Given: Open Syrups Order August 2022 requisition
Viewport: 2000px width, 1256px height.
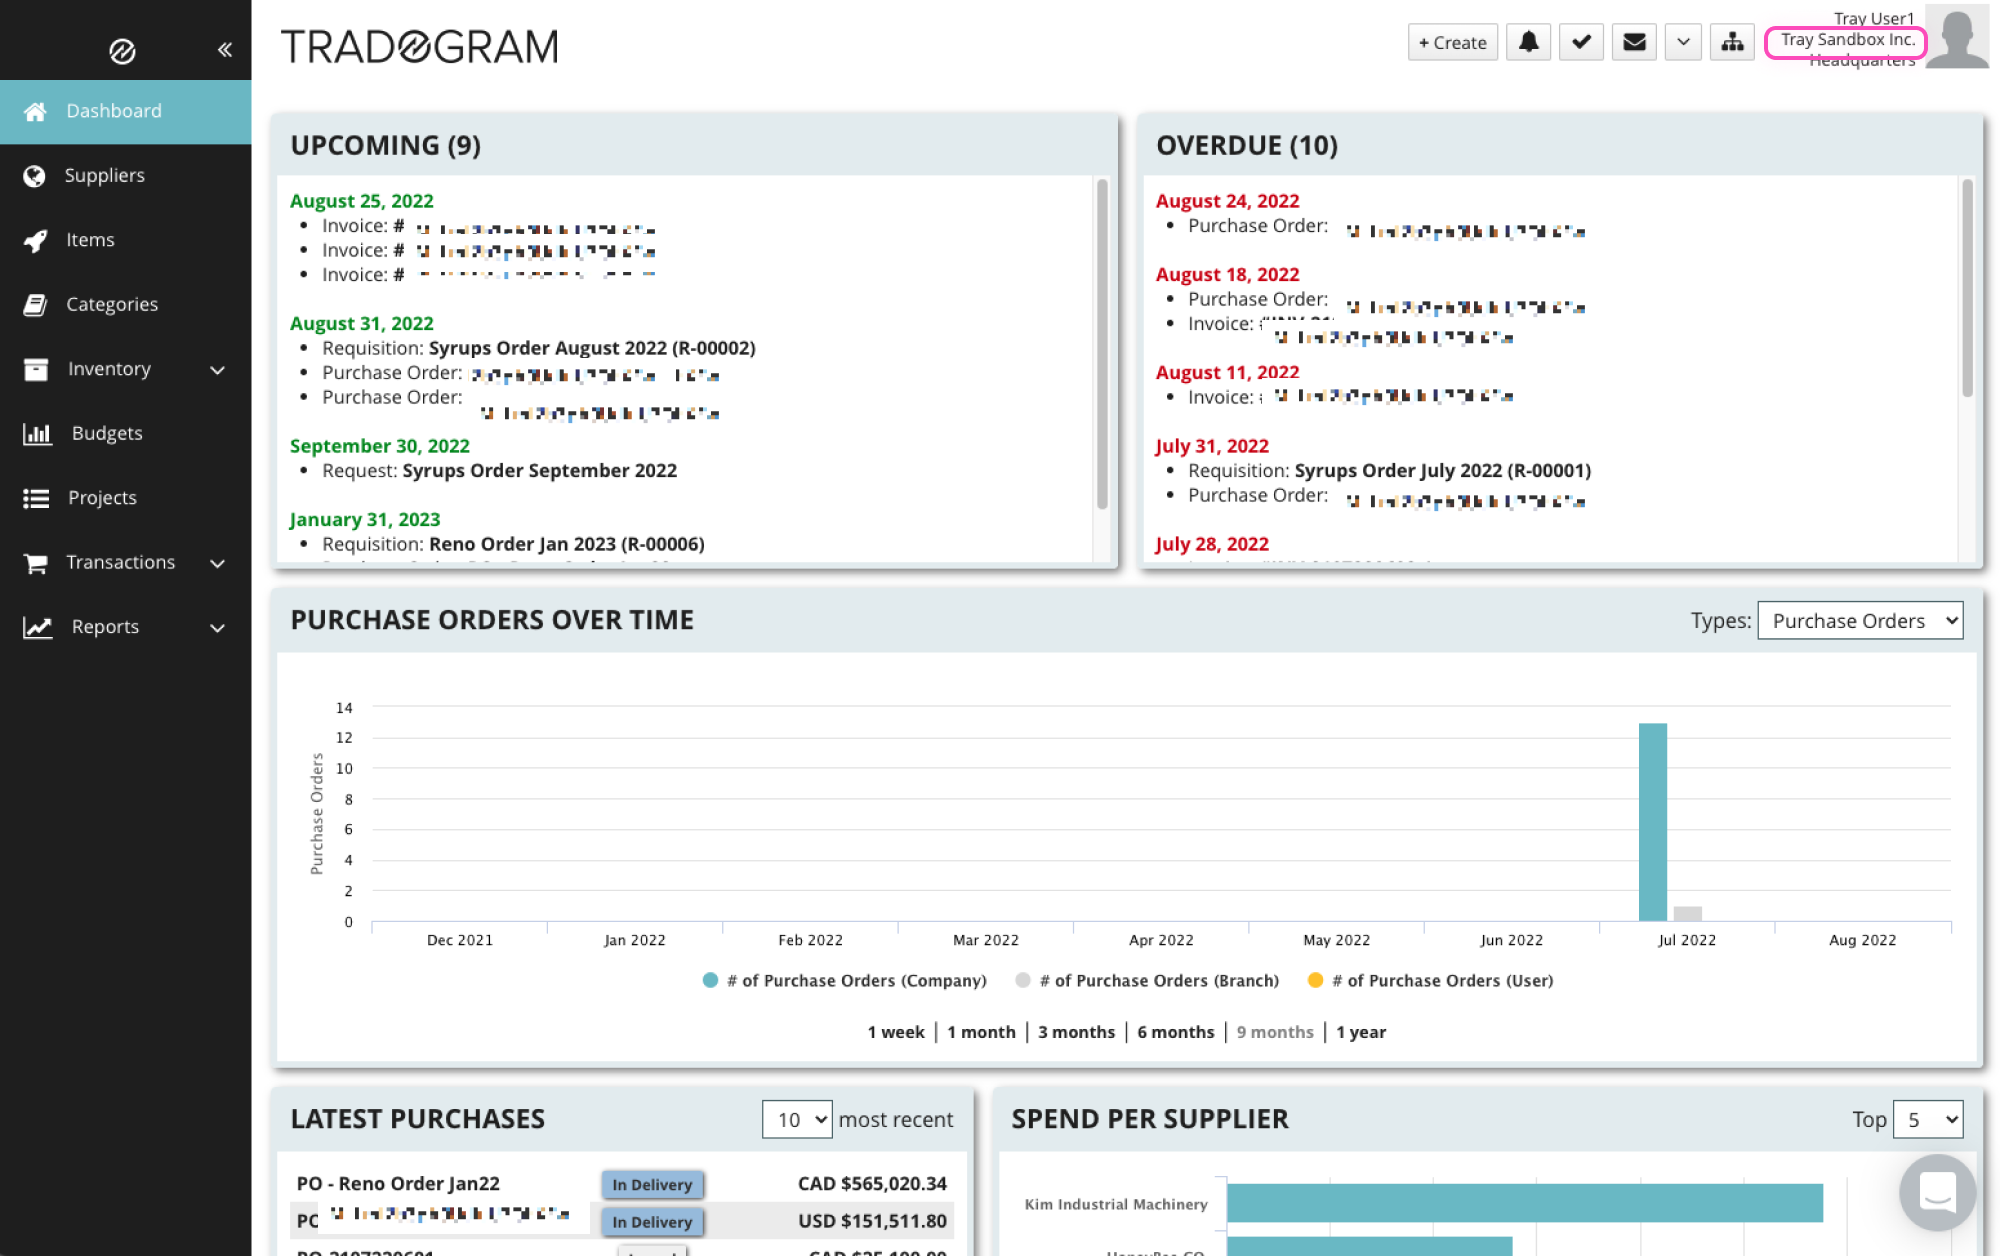Looking at the screenshot, I should pos(591,348).
